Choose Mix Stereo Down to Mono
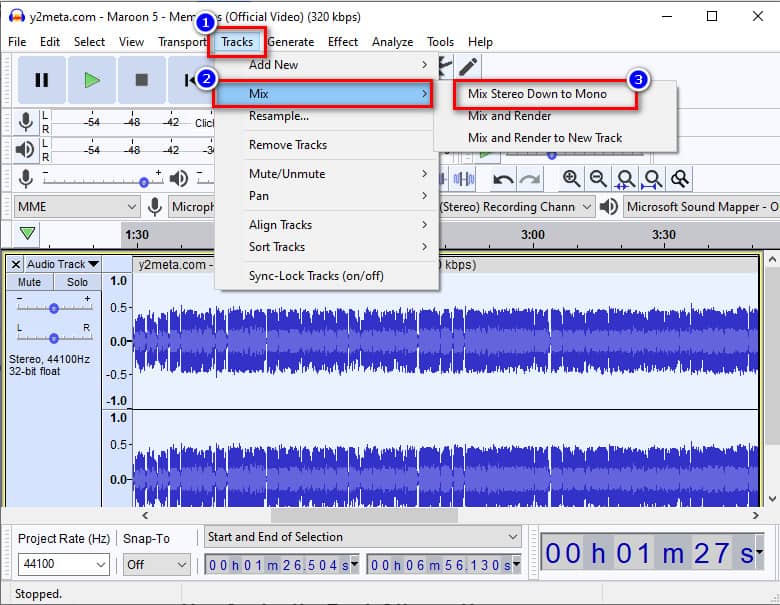The width and height of the screenshot is (780, 605). (537, 94)
